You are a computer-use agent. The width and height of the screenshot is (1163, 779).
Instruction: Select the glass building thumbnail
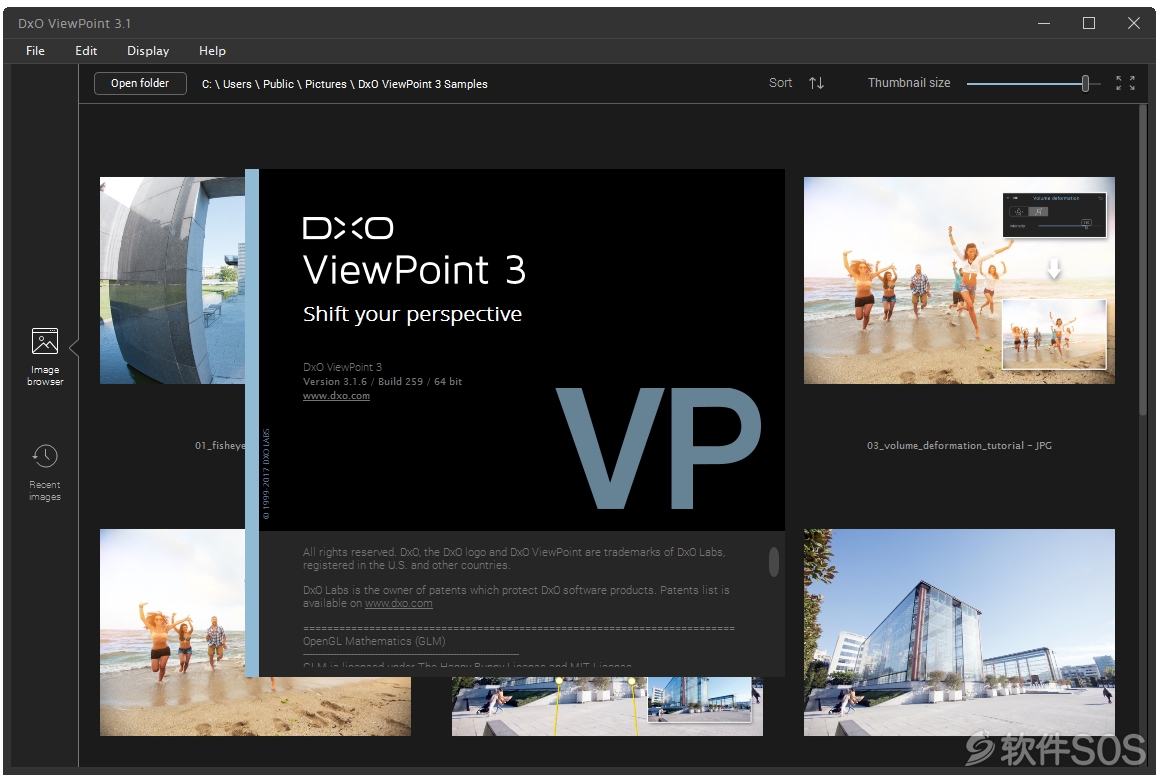point(959,632)
